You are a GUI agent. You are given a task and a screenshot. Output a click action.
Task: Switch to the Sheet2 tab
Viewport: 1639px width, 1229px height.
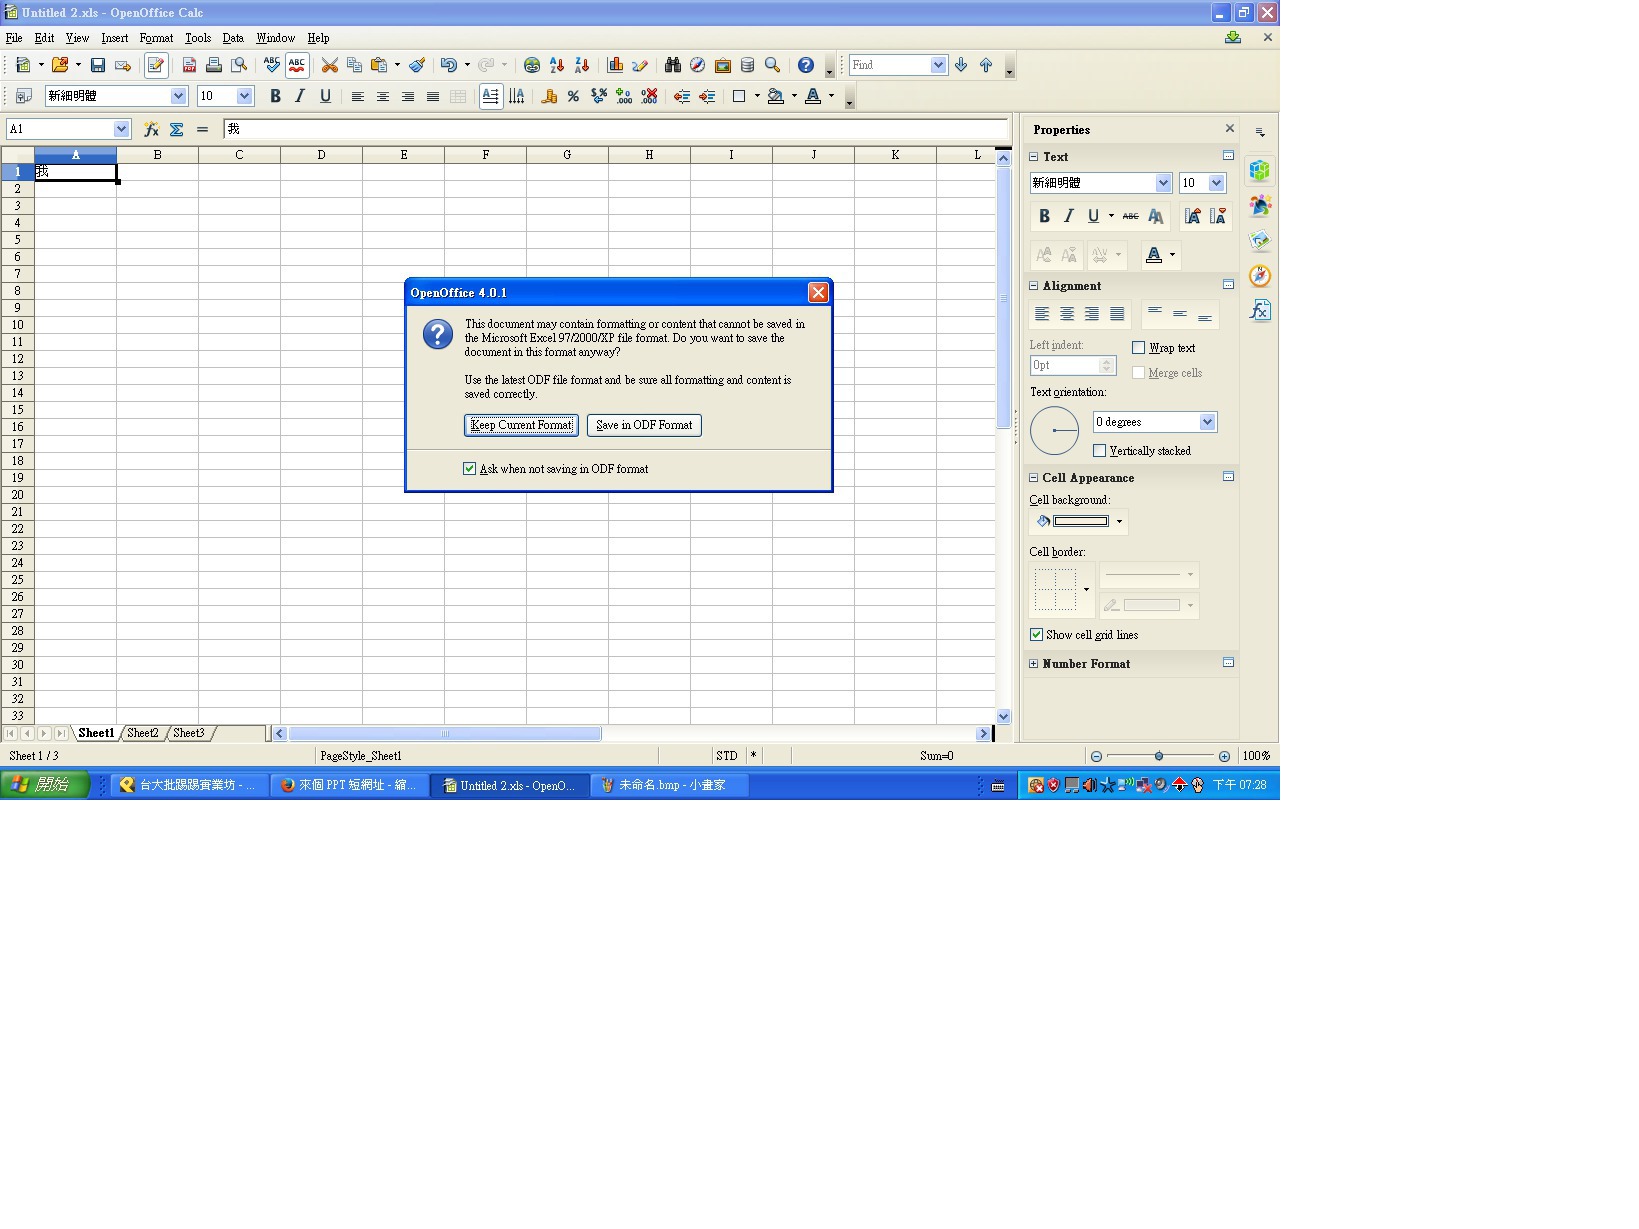[143, 733]
